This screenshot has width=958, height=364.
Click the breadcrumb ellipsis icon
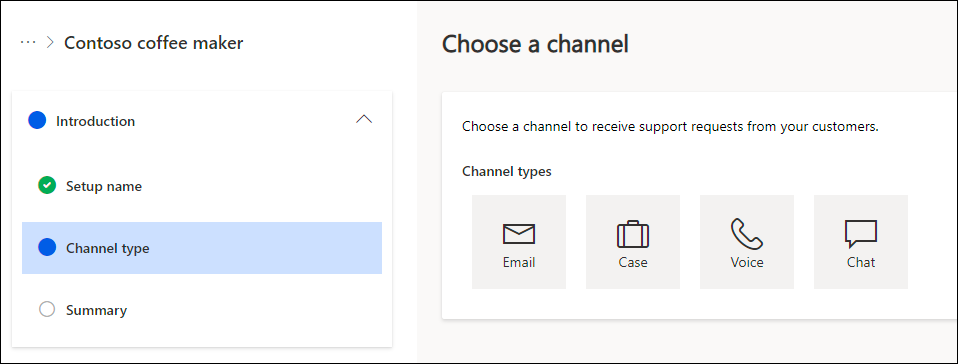click(28, 43)
